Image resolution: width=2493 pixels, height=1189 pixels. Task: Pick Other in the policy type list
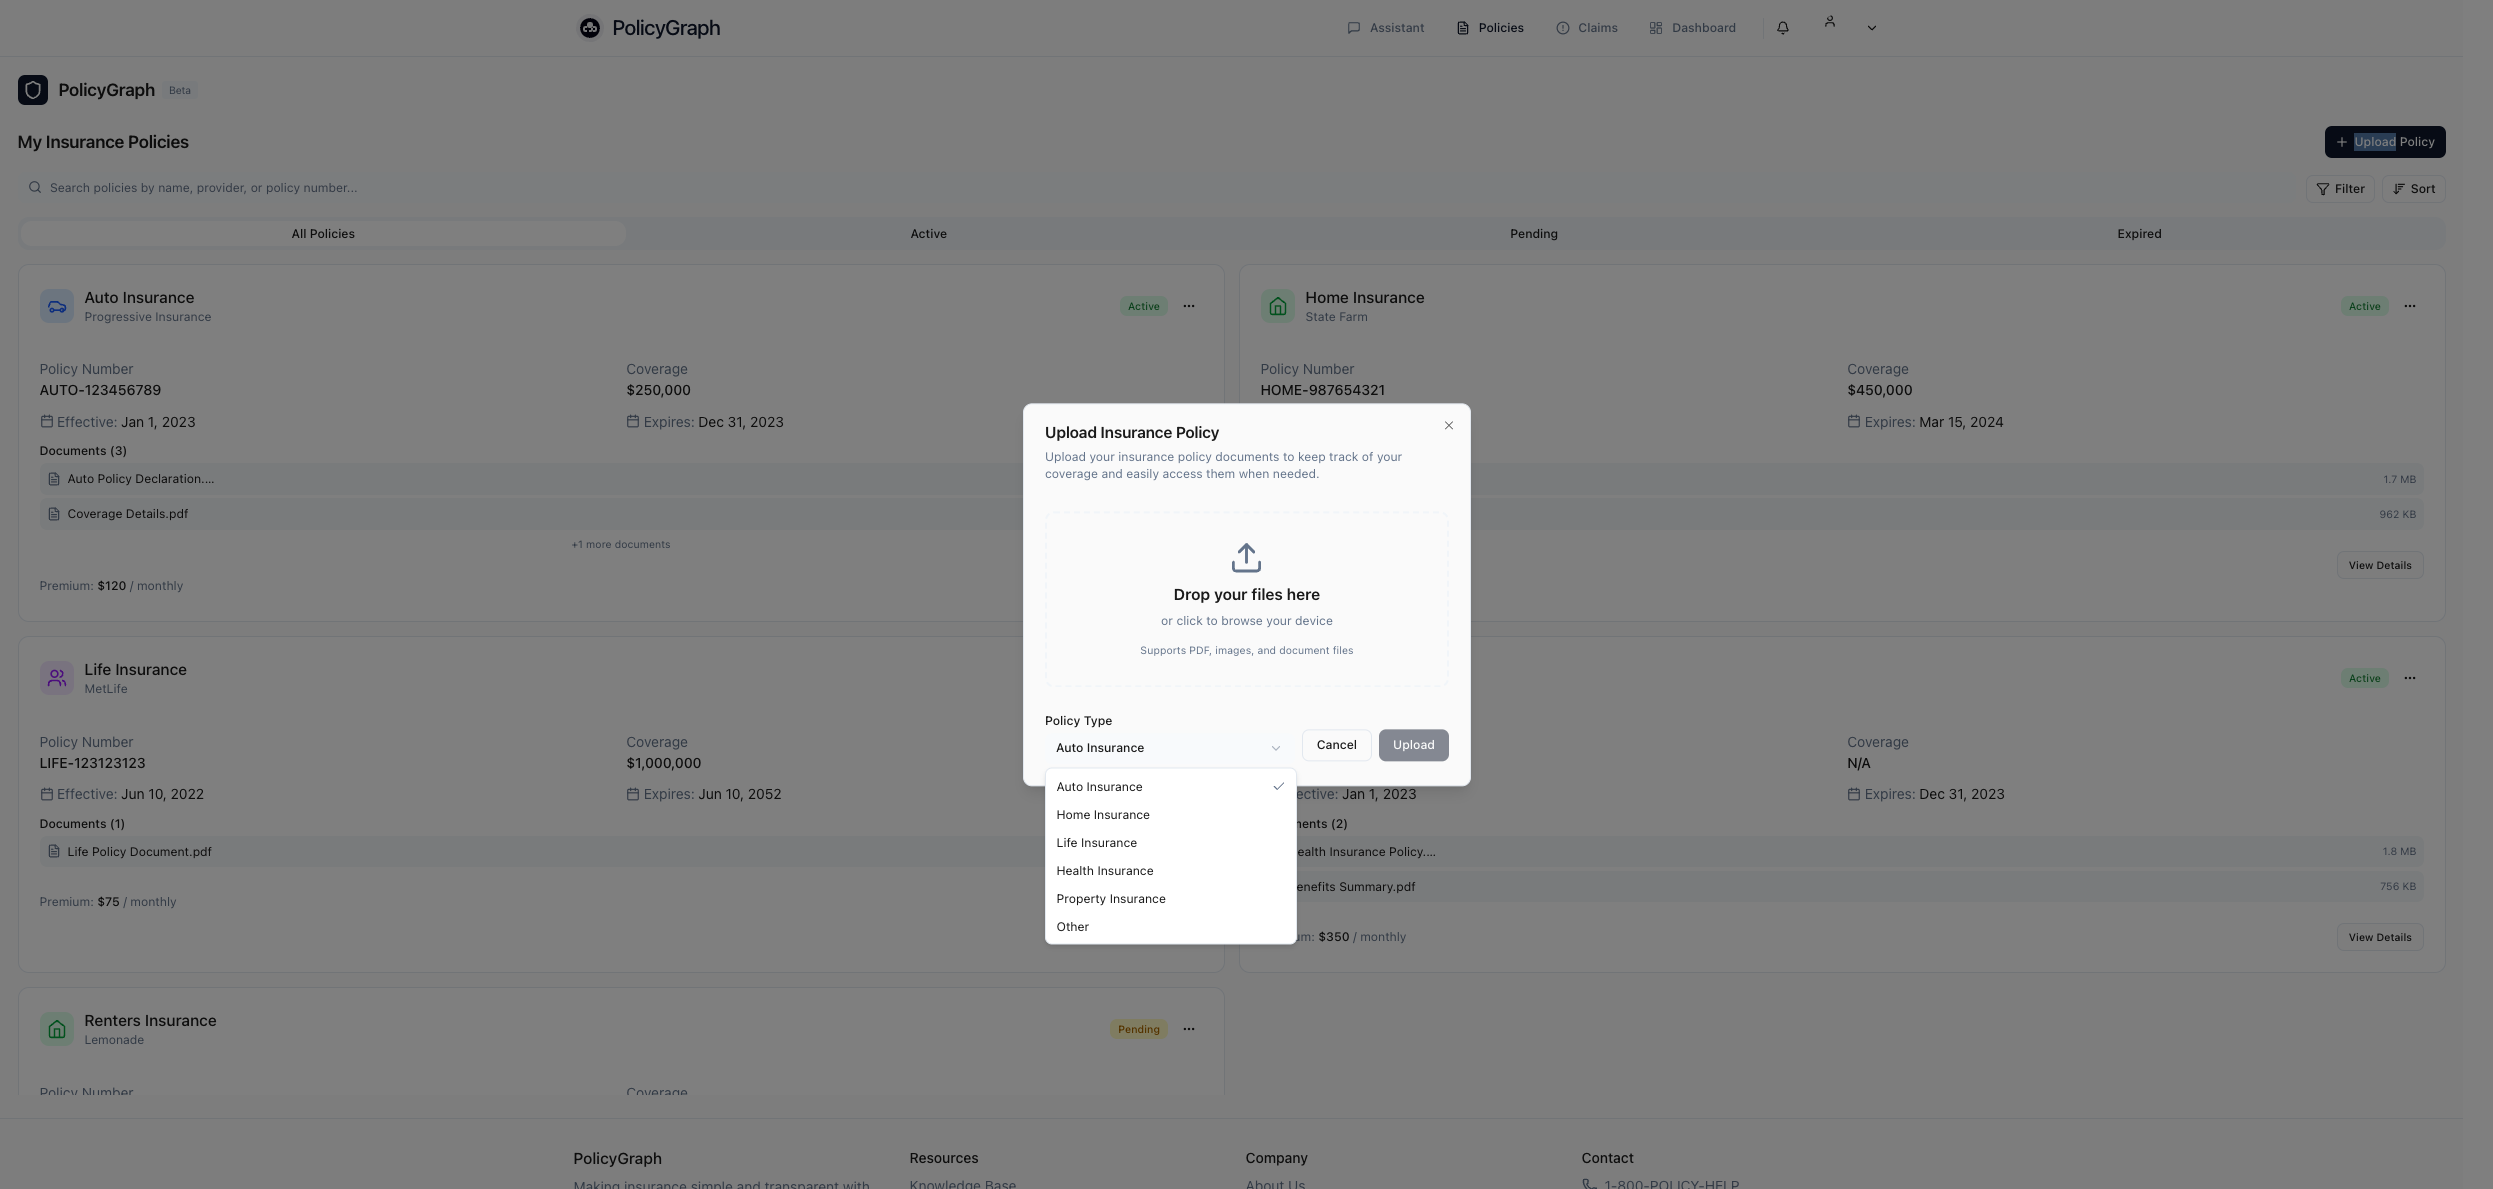(1072, 927)
